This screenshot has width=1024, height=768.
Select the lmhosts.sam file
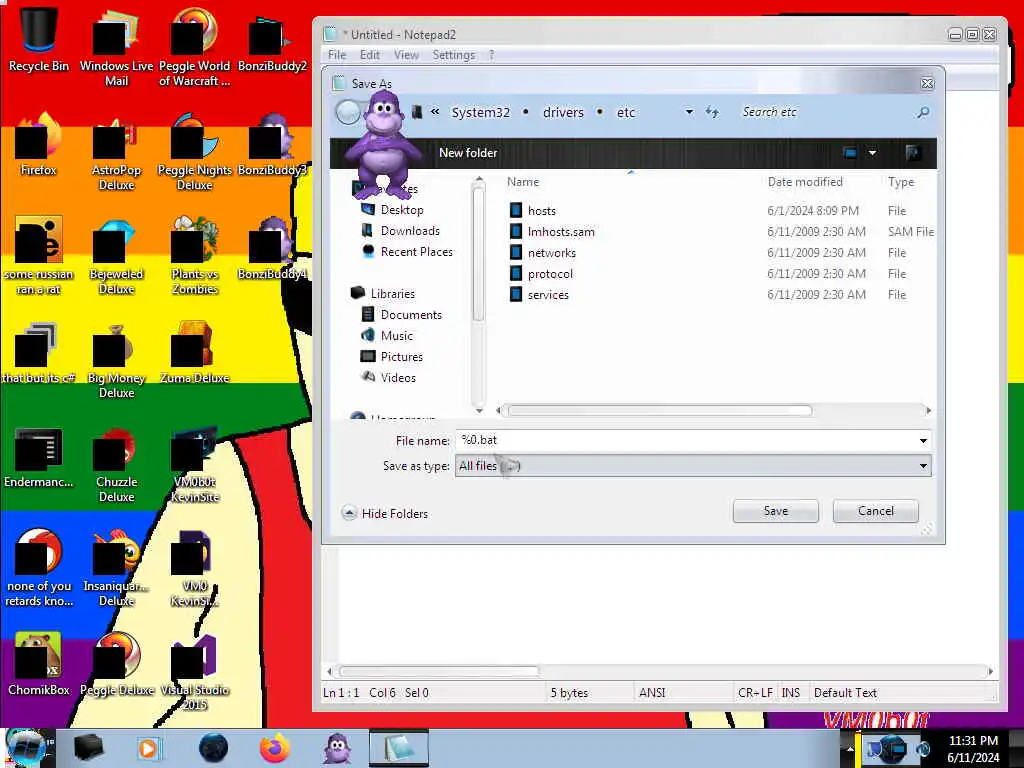click(x=561, y=231)
